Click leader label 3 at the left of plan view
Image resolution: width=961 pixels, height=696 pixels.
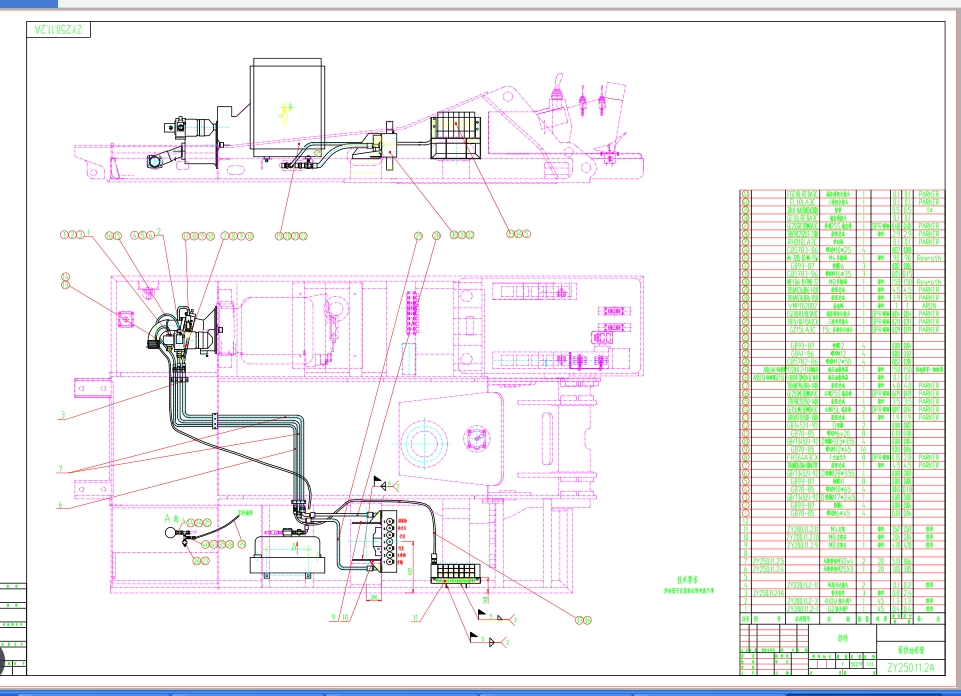pyautogui.click(x=63, y=415)
